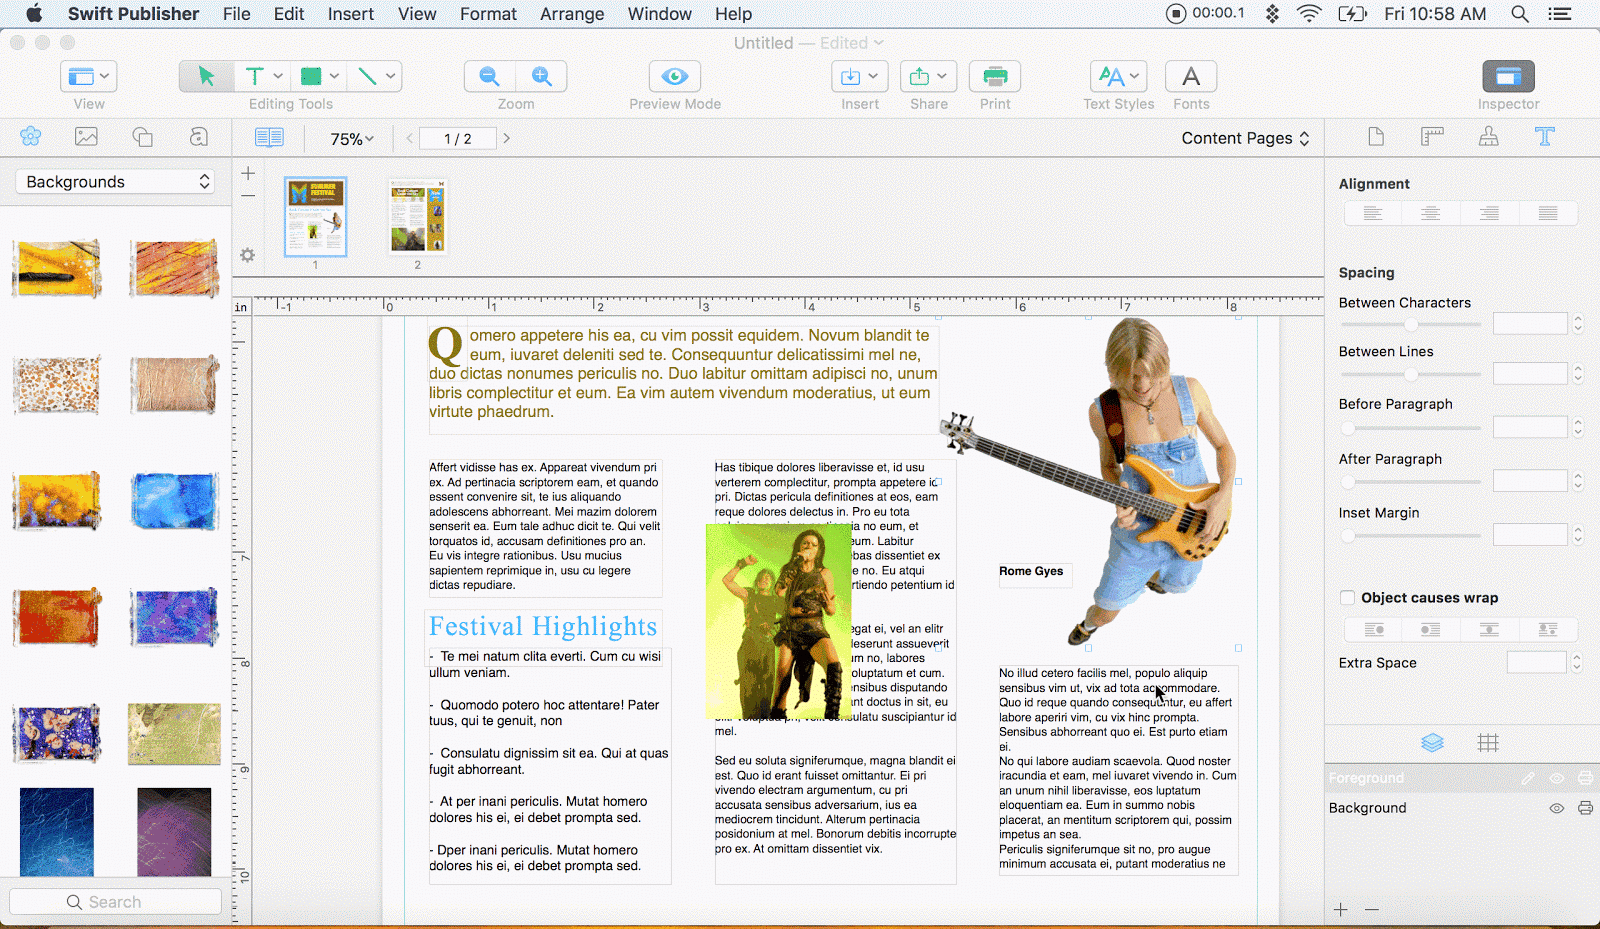
Task: Open the Insert menu in menu bar
Action: (x=351, y=14)
